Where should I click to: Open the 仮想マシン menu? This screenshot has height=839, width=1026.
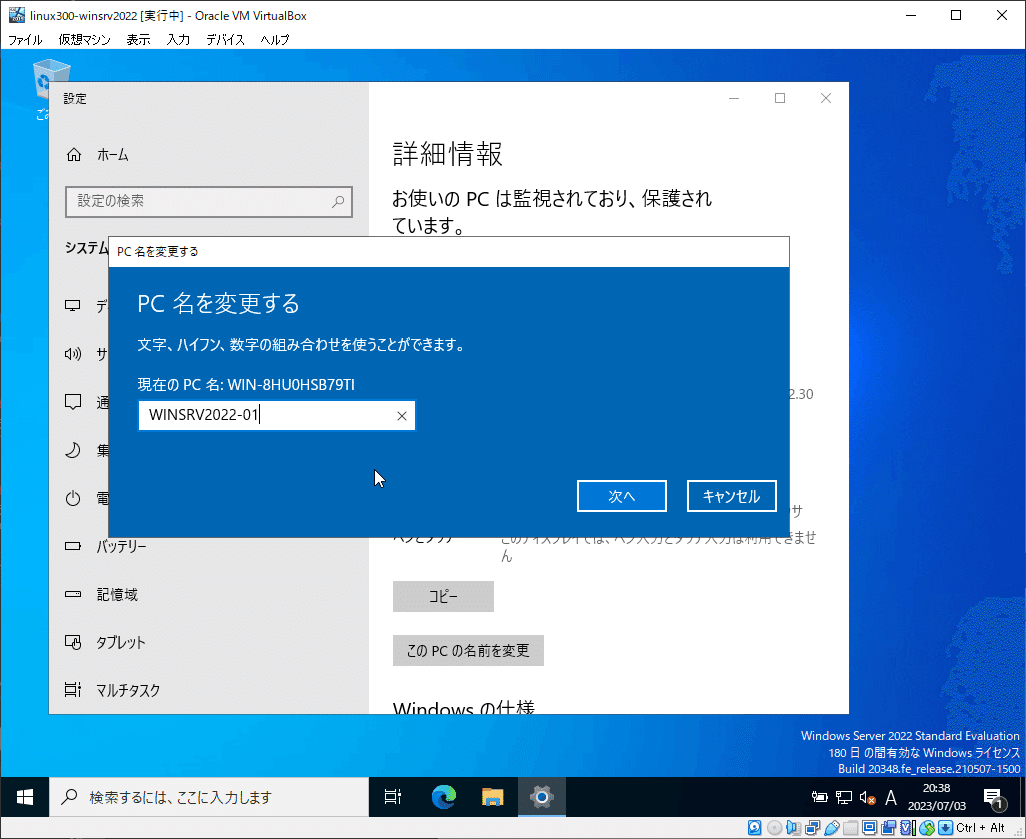[x=84, y=40]
